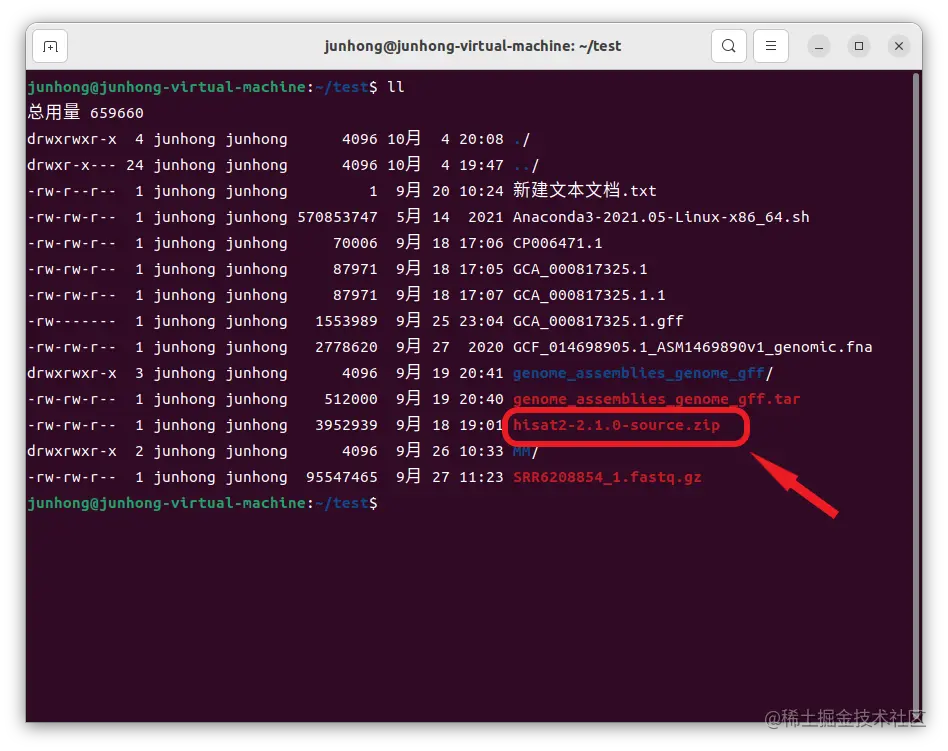Click the file size 2778620
Image resolution: width=948 pixels, height=751 pixels.
click(x=346, y=347)
